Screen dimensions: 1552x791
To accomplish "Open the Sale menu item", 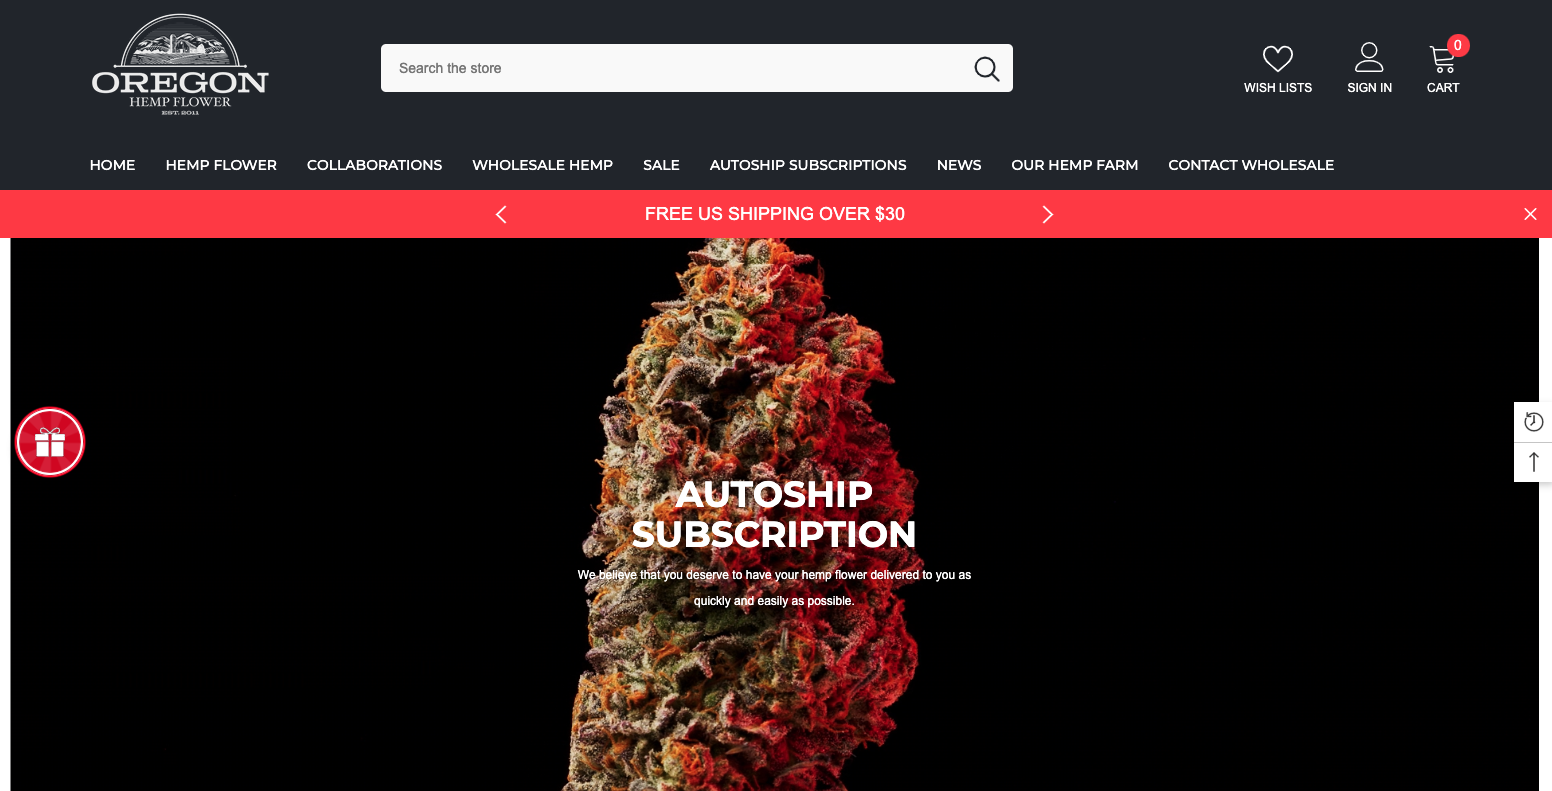I will 661,165.
